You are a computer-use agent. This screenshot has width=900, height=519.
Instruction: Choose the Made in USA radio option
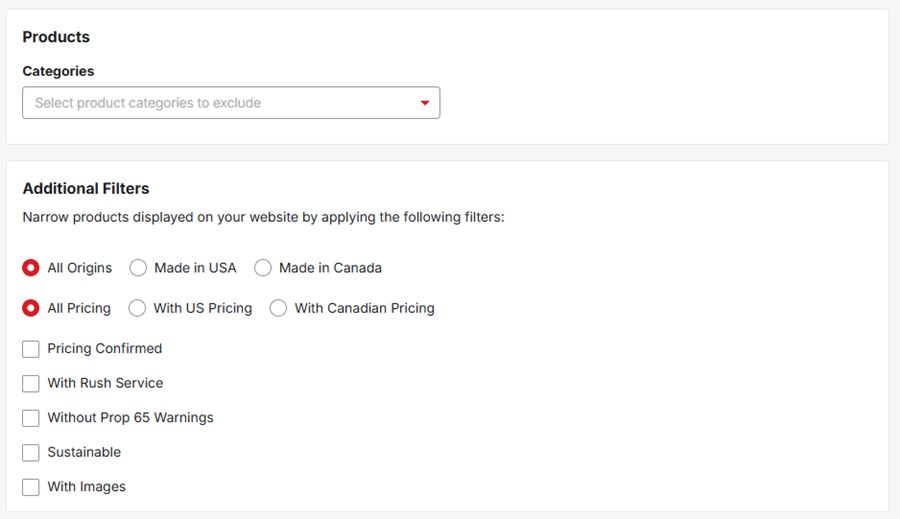point(138,268)
